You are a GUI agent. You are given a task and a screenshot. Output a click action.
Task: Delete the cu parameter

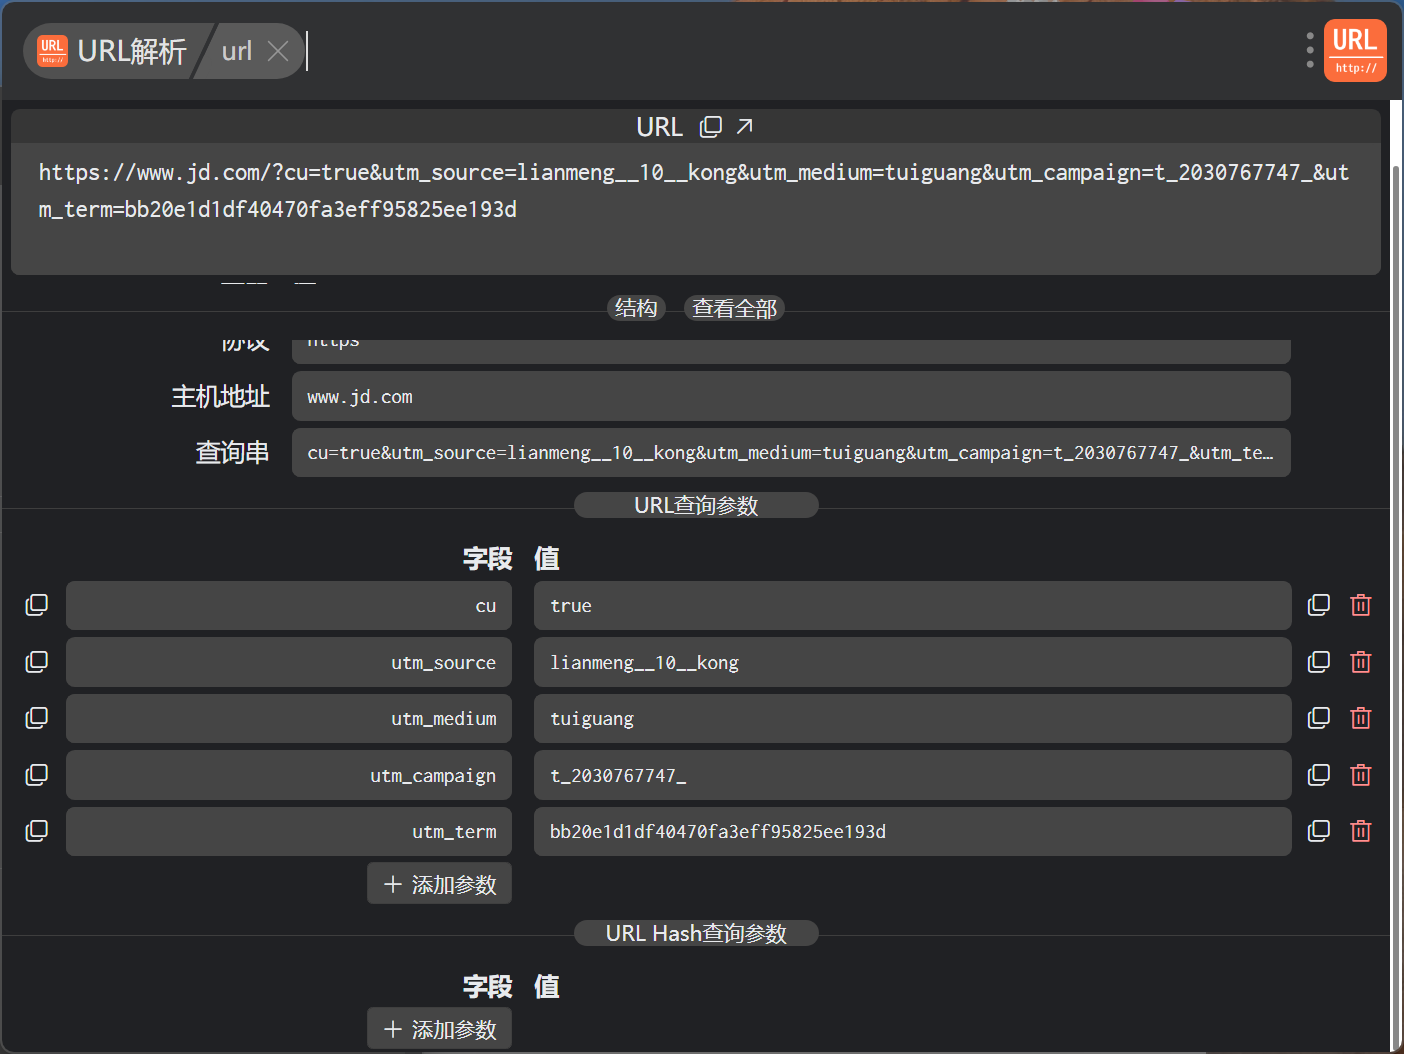[1361, 605]
